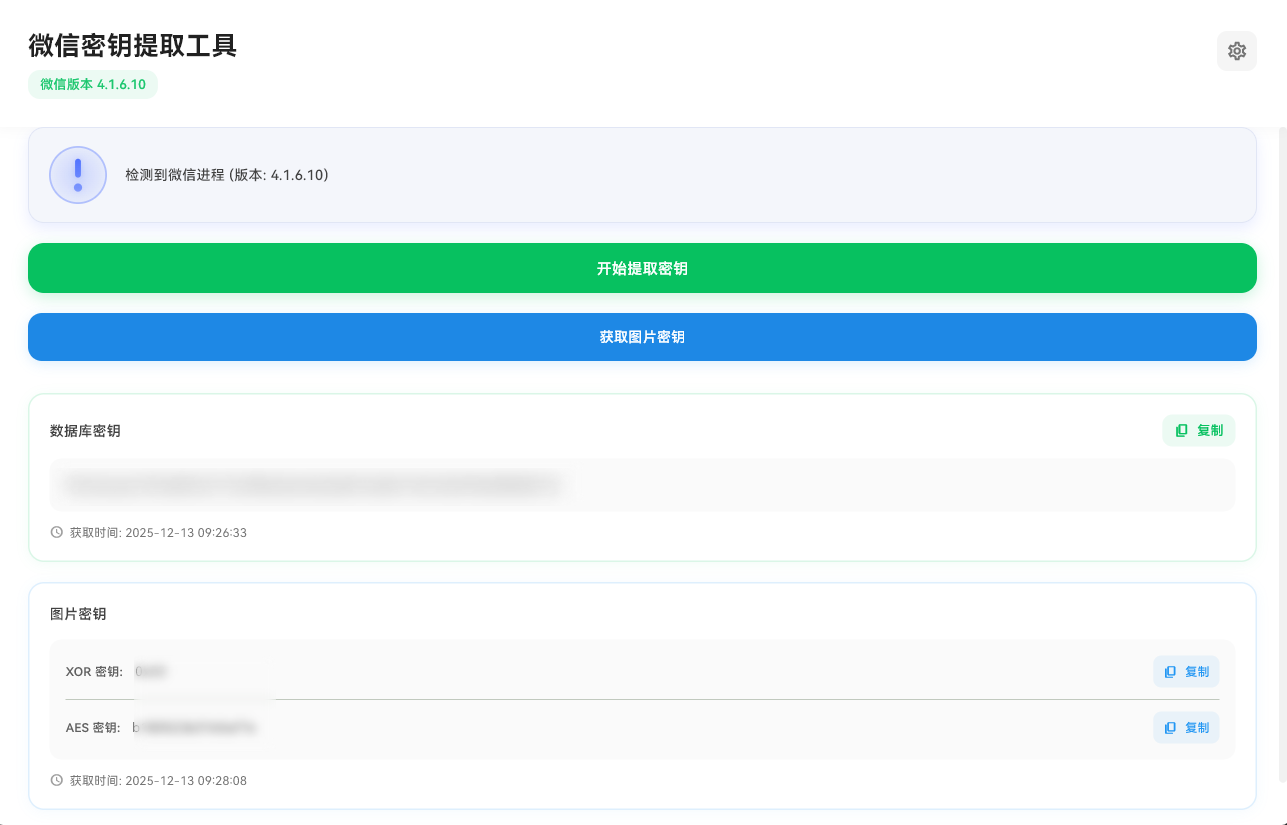
Task: Click the vertical scrollbar on the right edge
Action: click(x=1282, y=450)
